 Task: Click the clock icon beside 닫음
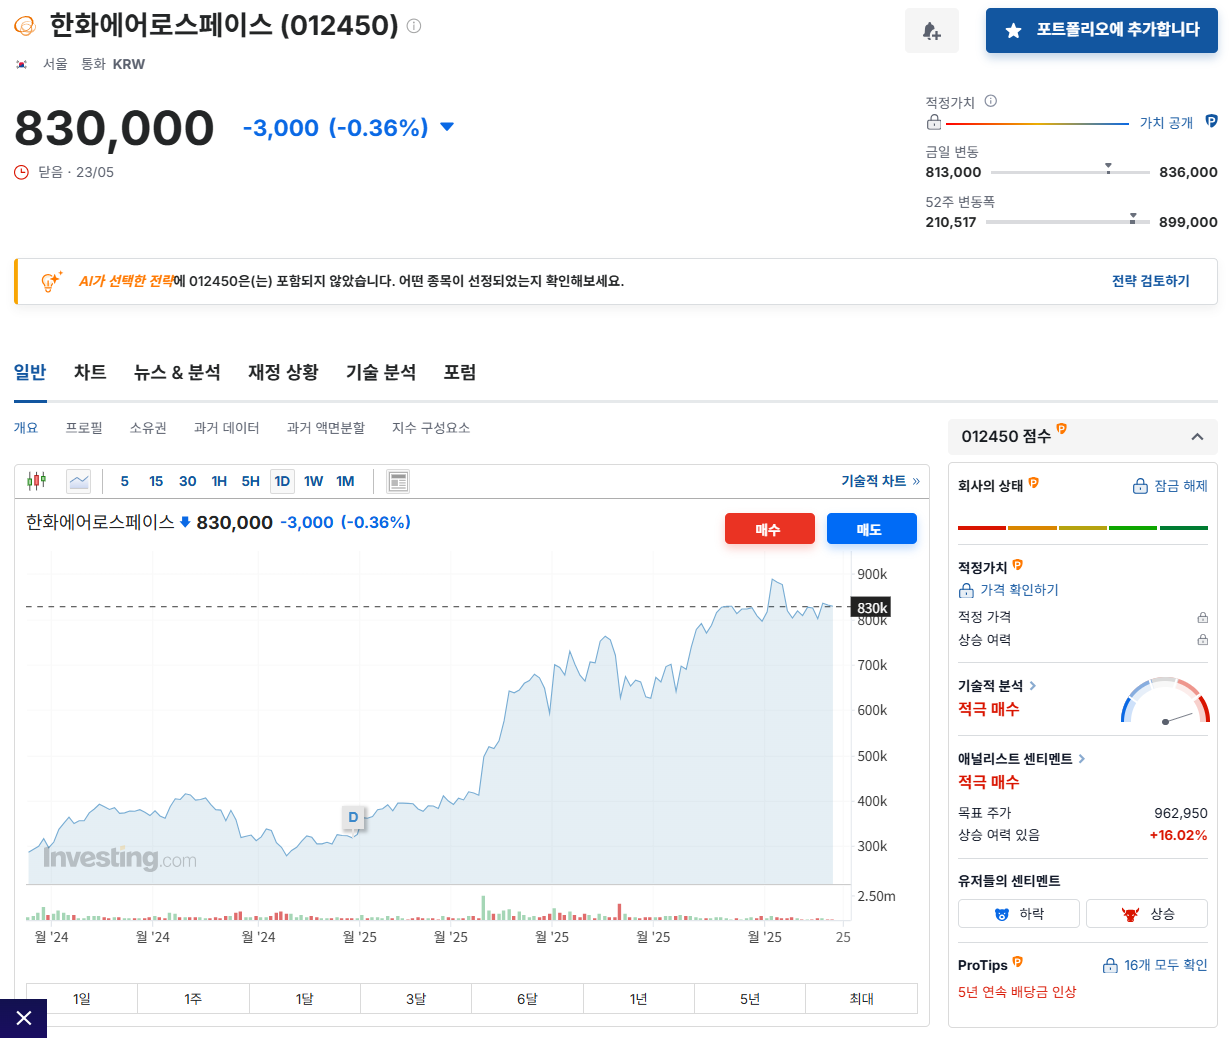click(x=22, y=172)
